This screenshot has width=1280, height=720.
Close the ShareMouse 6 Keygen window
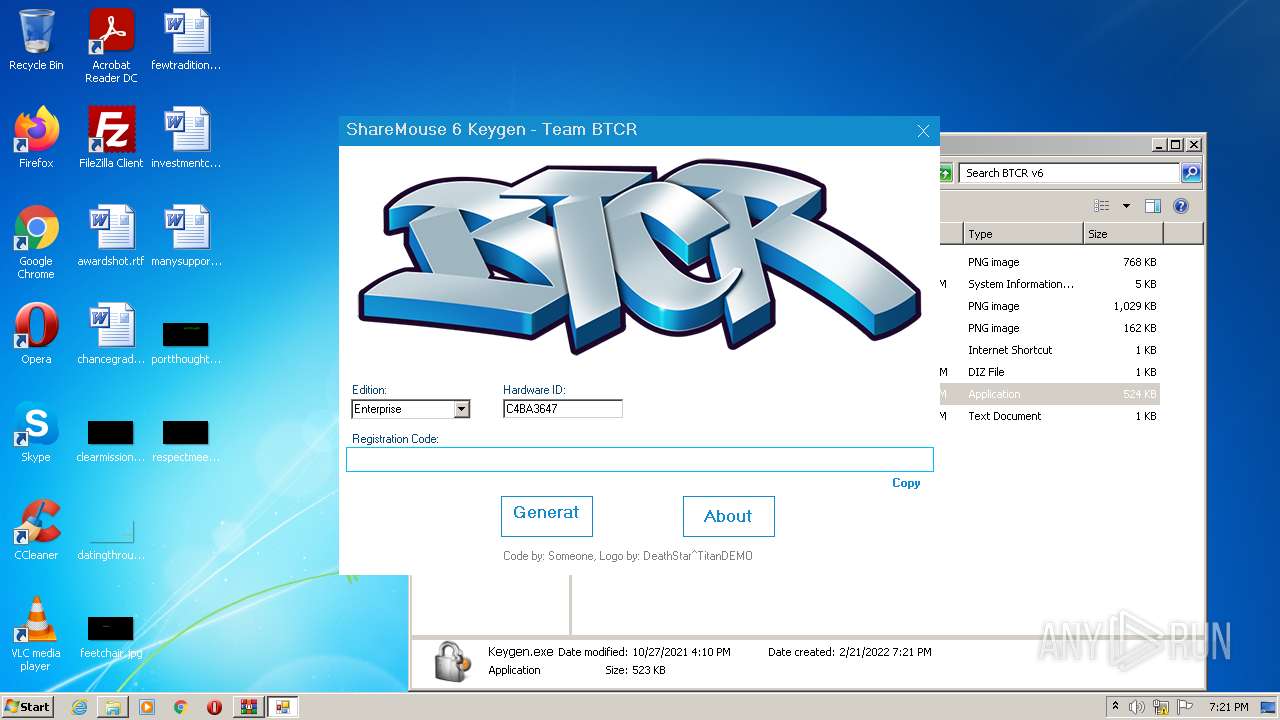[923, 131]
